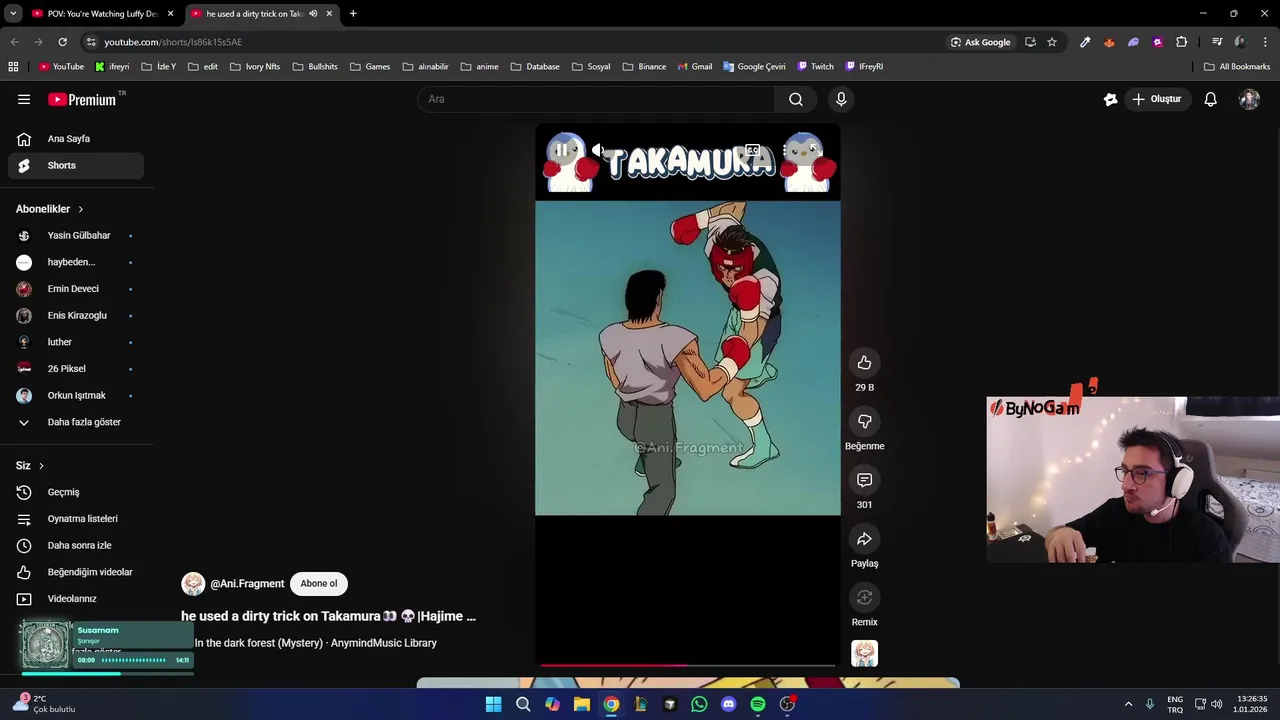Open a new browser tab
Image resolution: width=1280 pixels, height=720 pixels.
(x=353, y=14)
